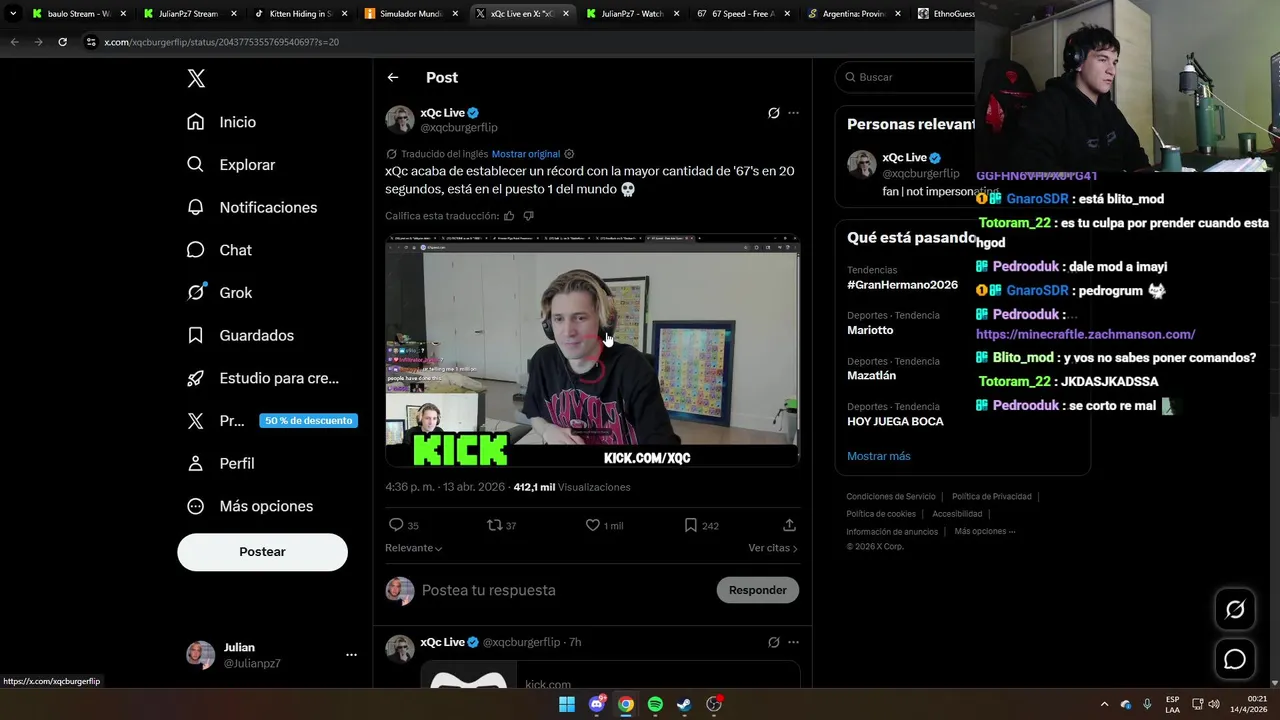This screenshot has height=720, width=1280.
Task: Click Buscar search field
Action: point(905,77)
